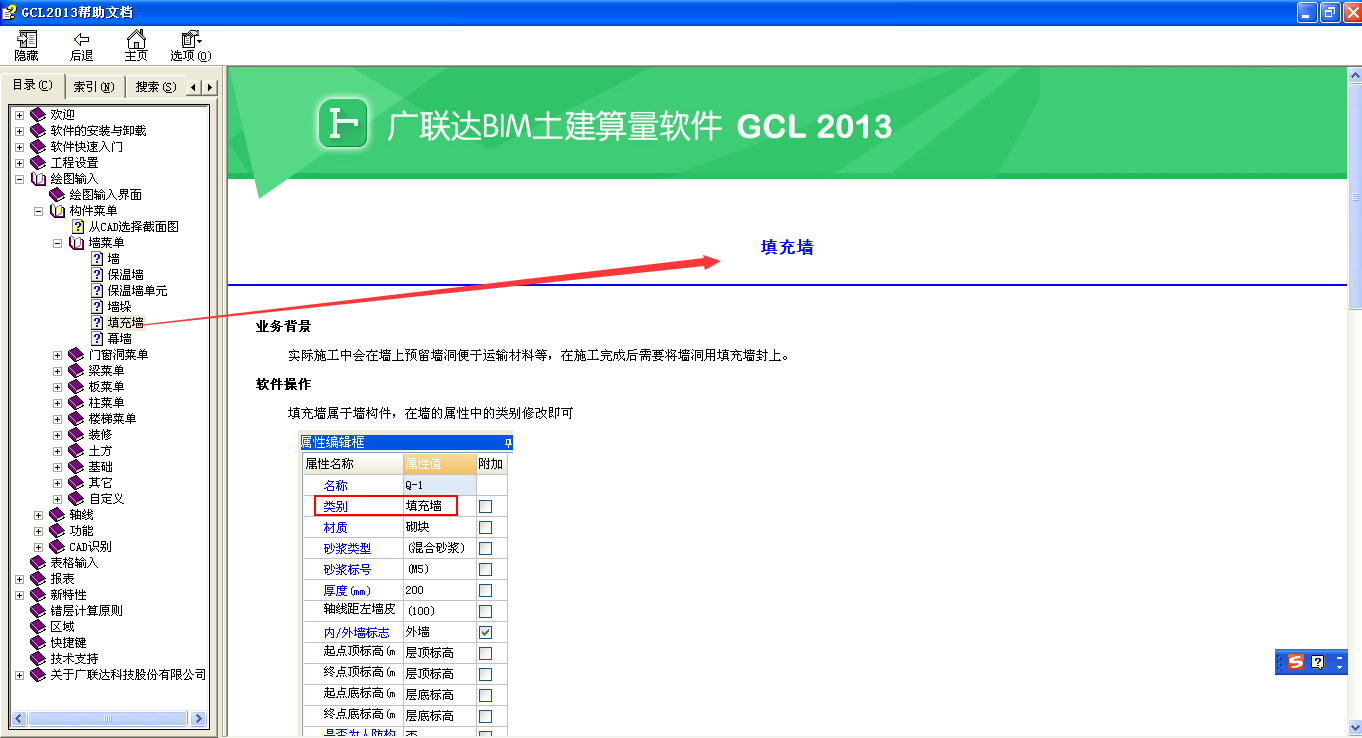Click the open book icon of 绘图输入
This screenshot has height=738, width=1362.
pos(38,179)
